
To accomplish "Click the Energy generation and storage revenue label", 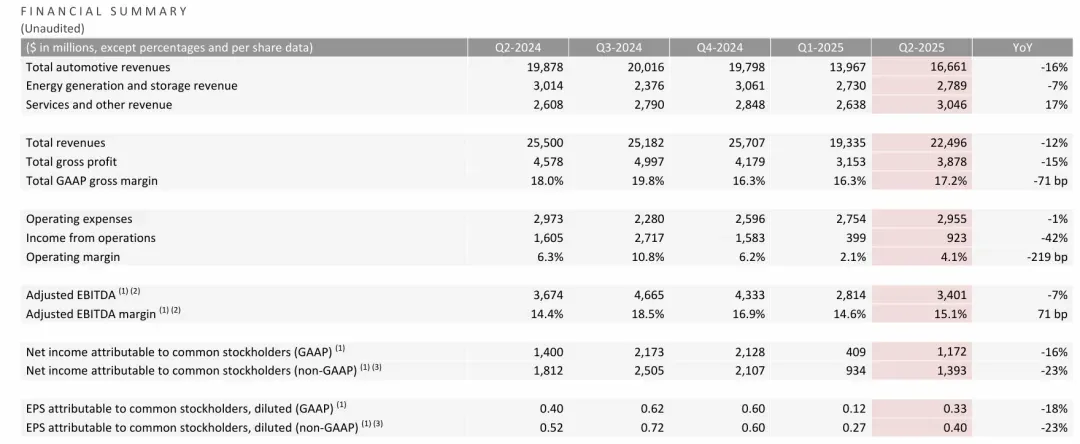I will click(132, 86).
